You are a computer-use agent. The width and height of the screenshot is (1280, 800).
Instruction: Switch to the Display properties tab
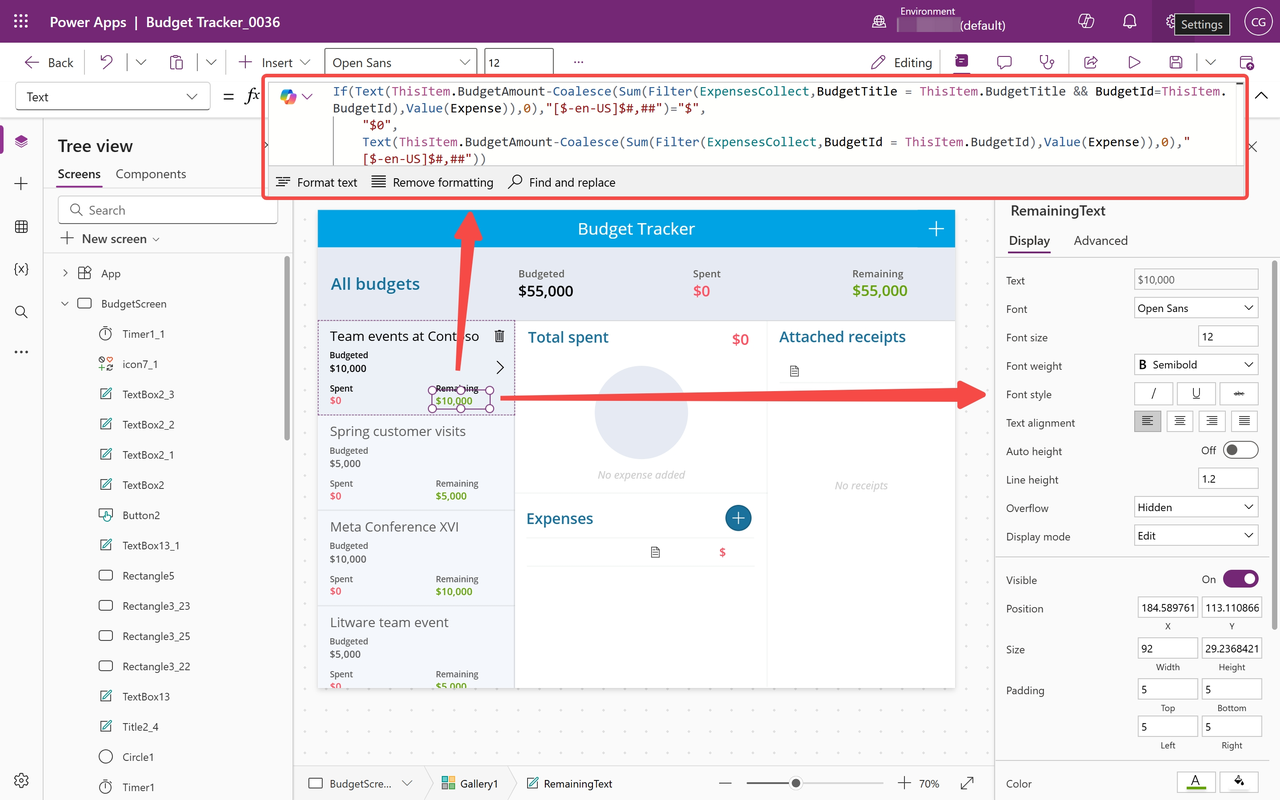1029,240
